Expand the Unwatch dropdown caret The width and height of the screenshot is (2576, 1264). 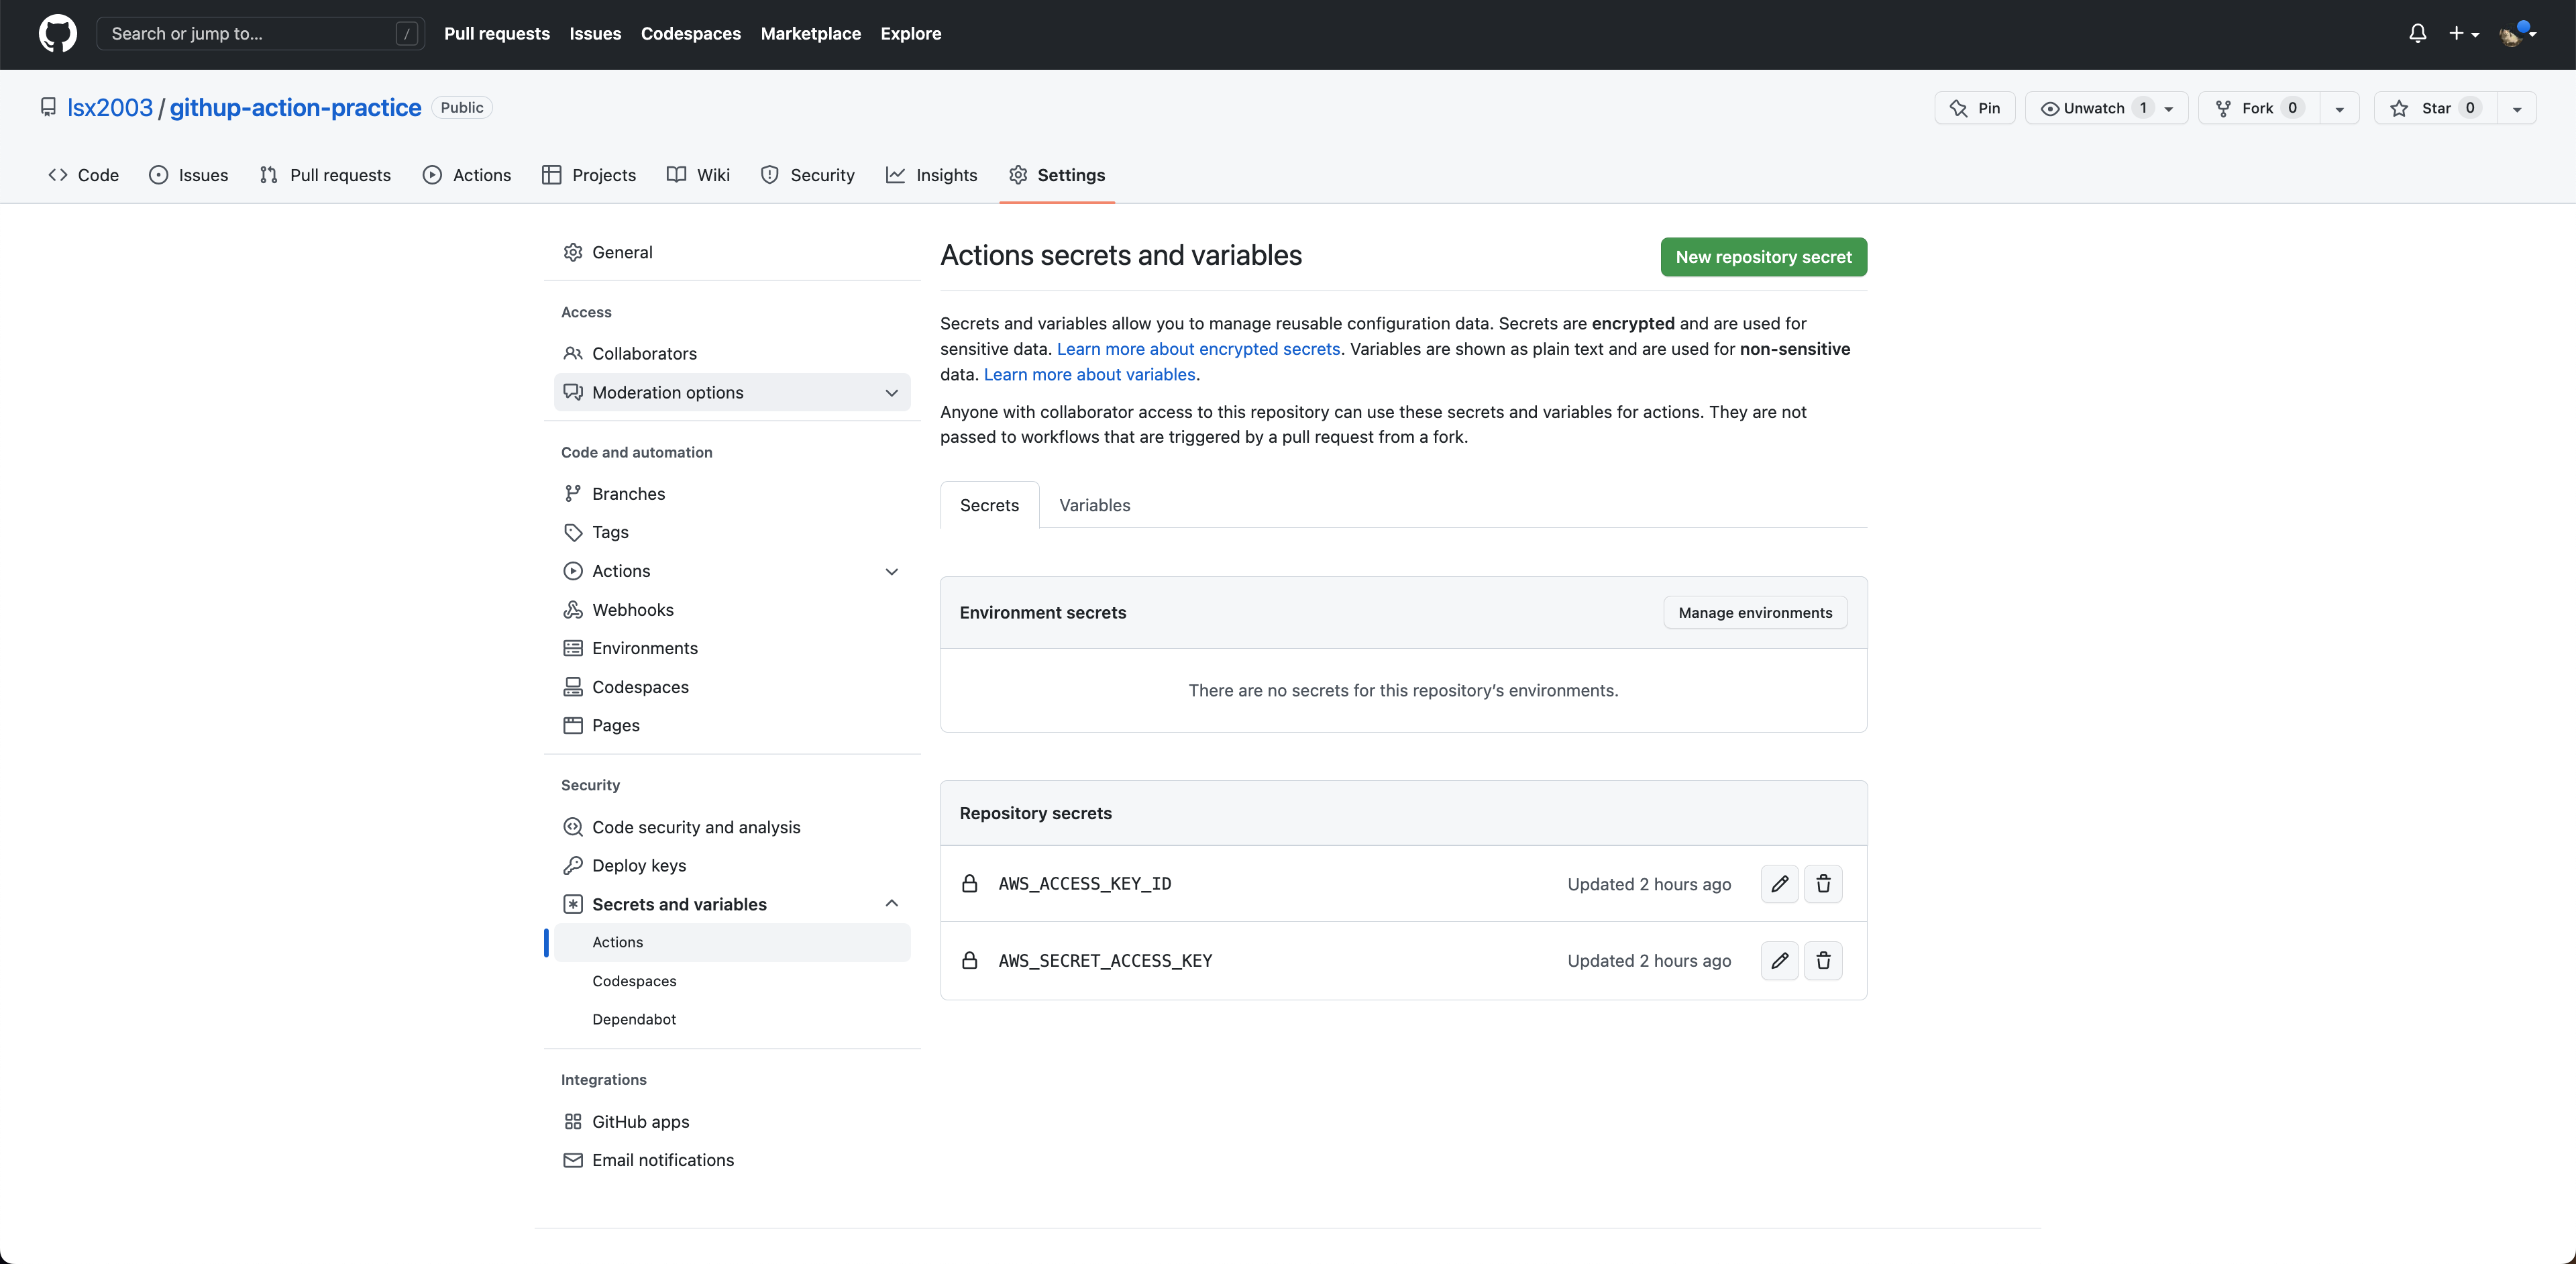coord(2169,108)
